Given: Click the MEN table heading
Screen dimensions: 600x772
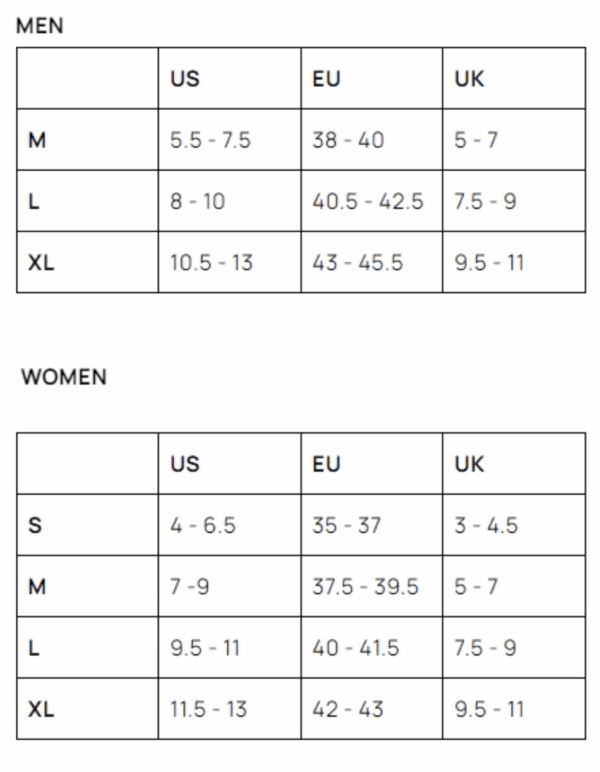Looking at the screenshot, I should 40,27.
